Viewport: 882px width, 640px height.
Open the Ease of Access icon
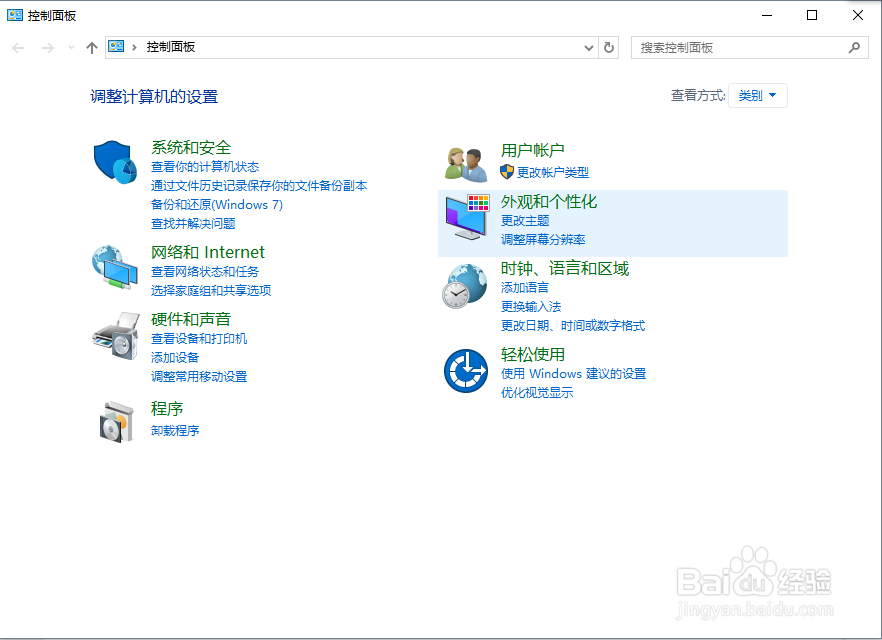[466, 371]
